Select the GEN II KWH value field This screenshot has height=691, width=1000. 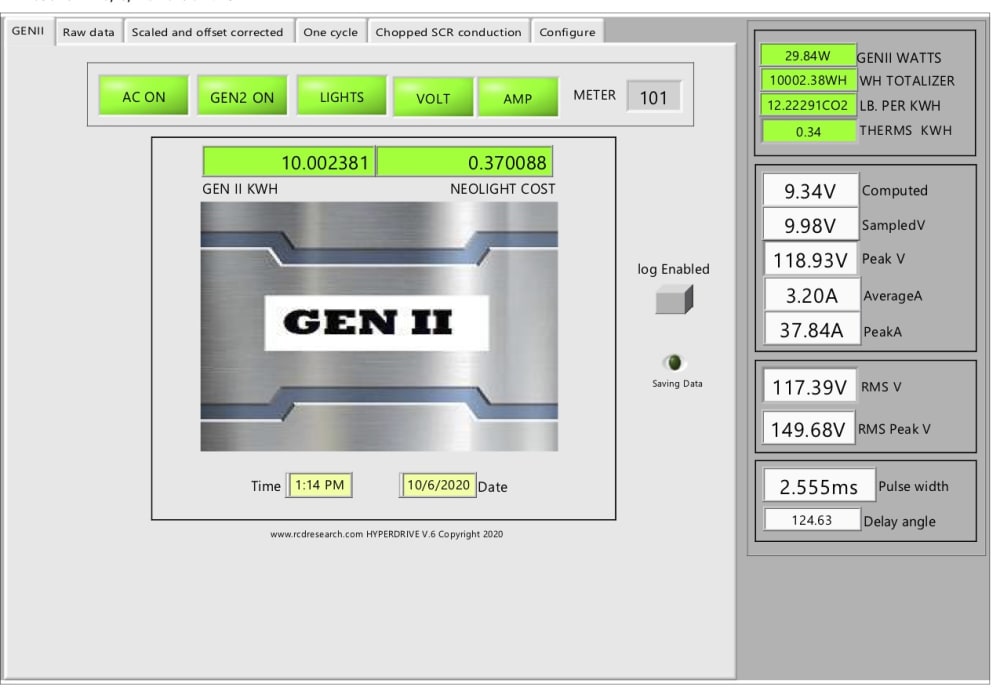click(289, 162)
